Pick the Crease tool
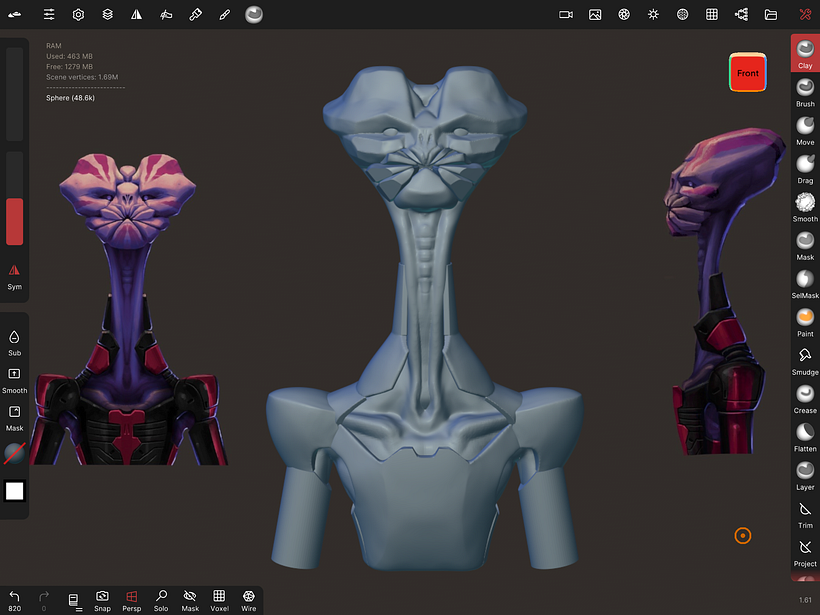 coord(805,396)
